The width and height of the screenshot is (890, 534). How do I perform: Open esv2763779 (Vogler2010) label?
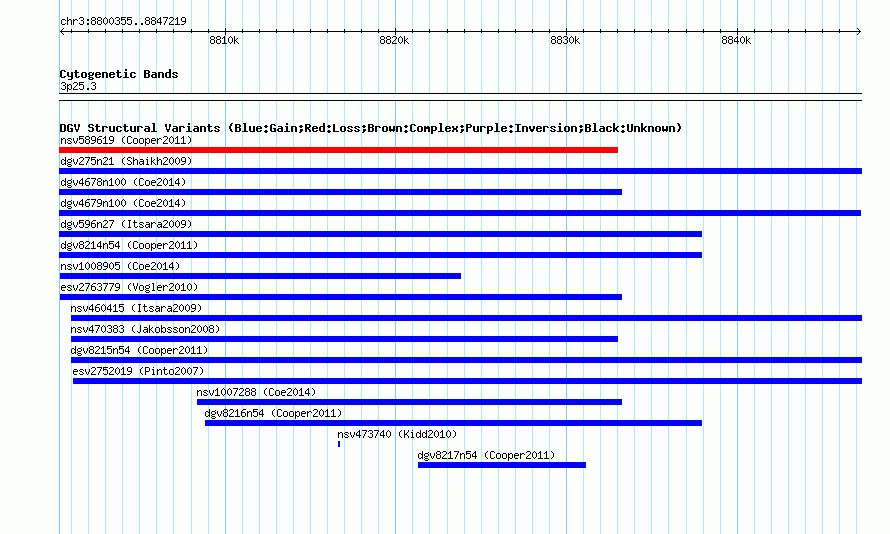coord(129,287)
